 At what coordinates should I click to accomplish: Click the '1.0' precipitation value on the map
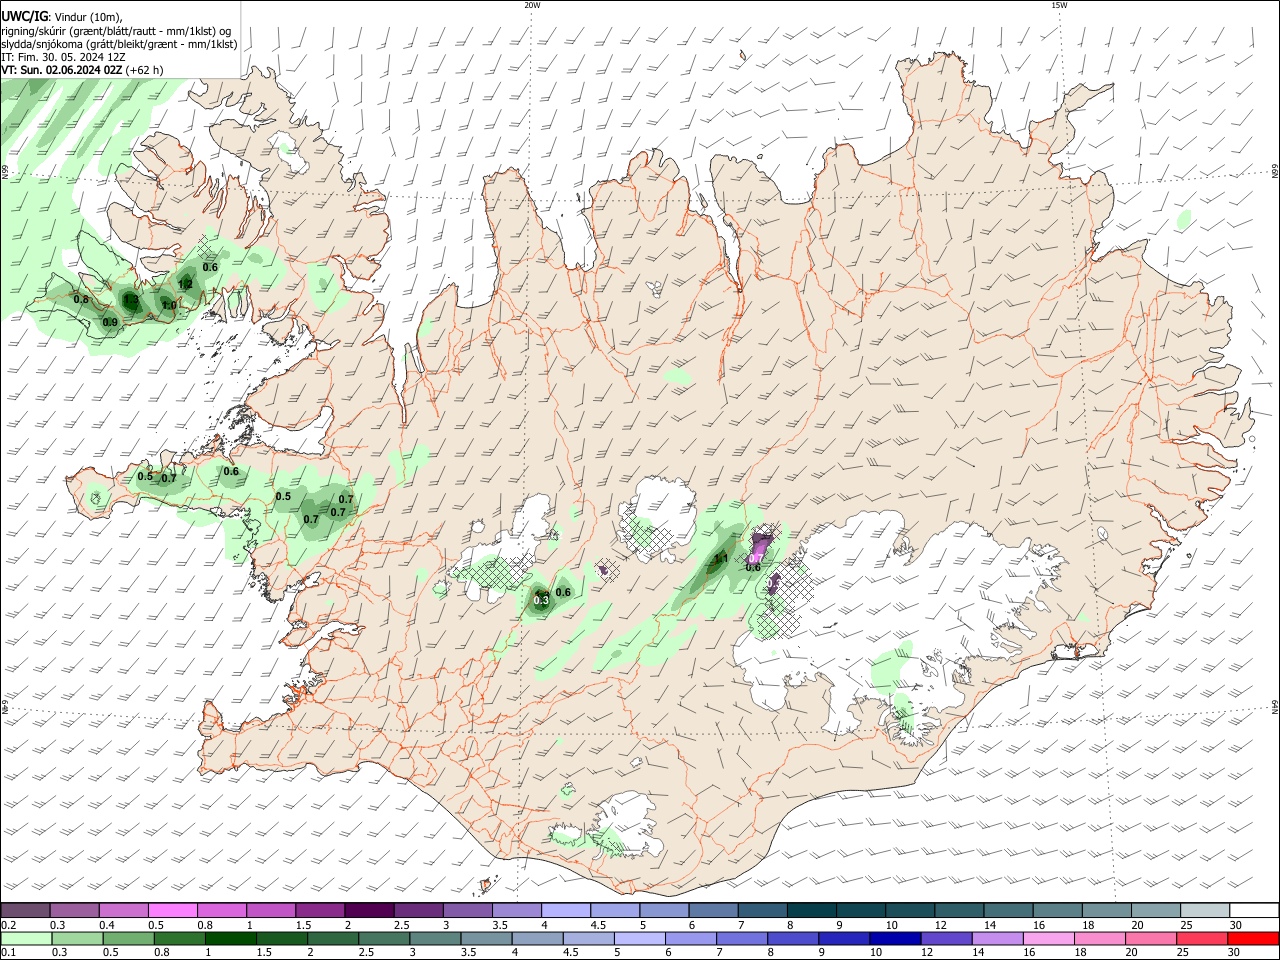tap(169, 305)
